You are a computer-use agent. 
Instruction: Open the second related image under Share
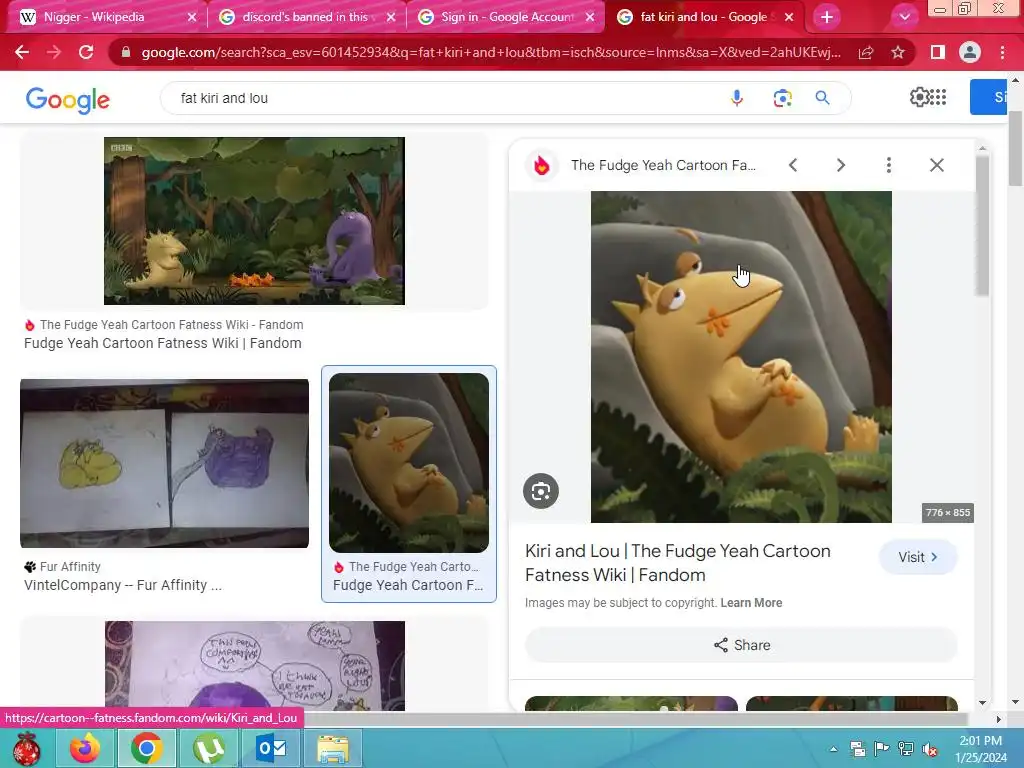click(852, 703)
